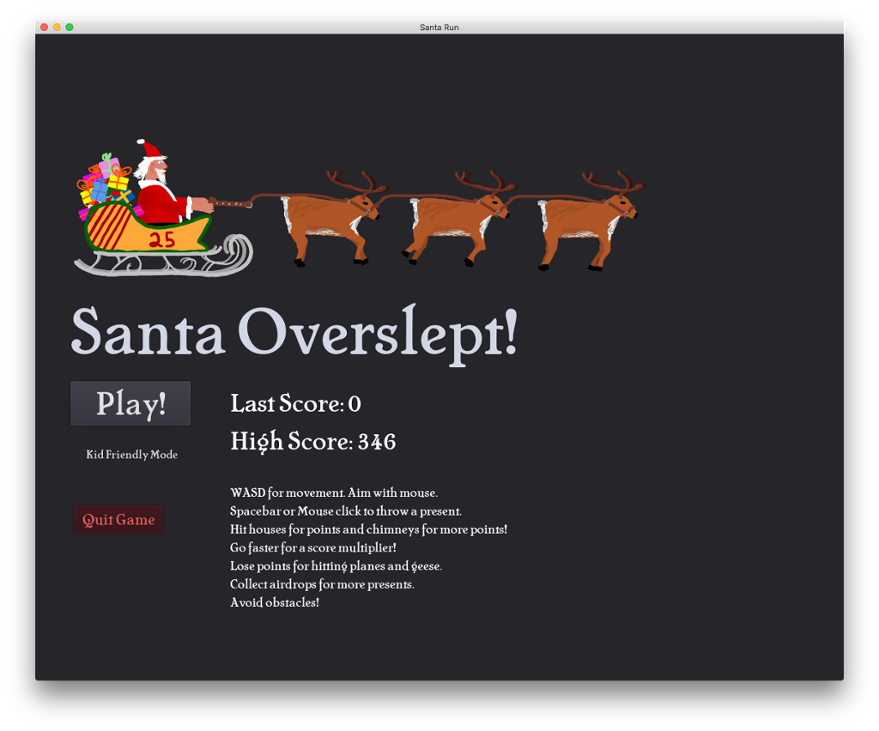879x731 pixels.
Task: Click the Avoid obstacles! instruction line
Action: pos(274,602)
